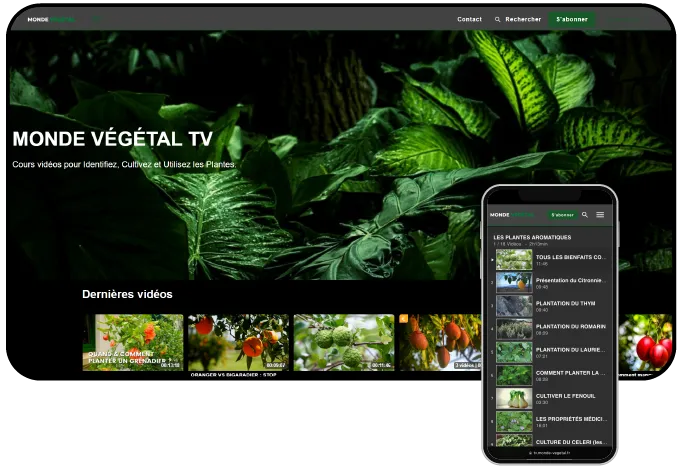The image size is (684, 469).
Task: Open the red cherries thumbnail at far right
Action: [x=646, y=342]
